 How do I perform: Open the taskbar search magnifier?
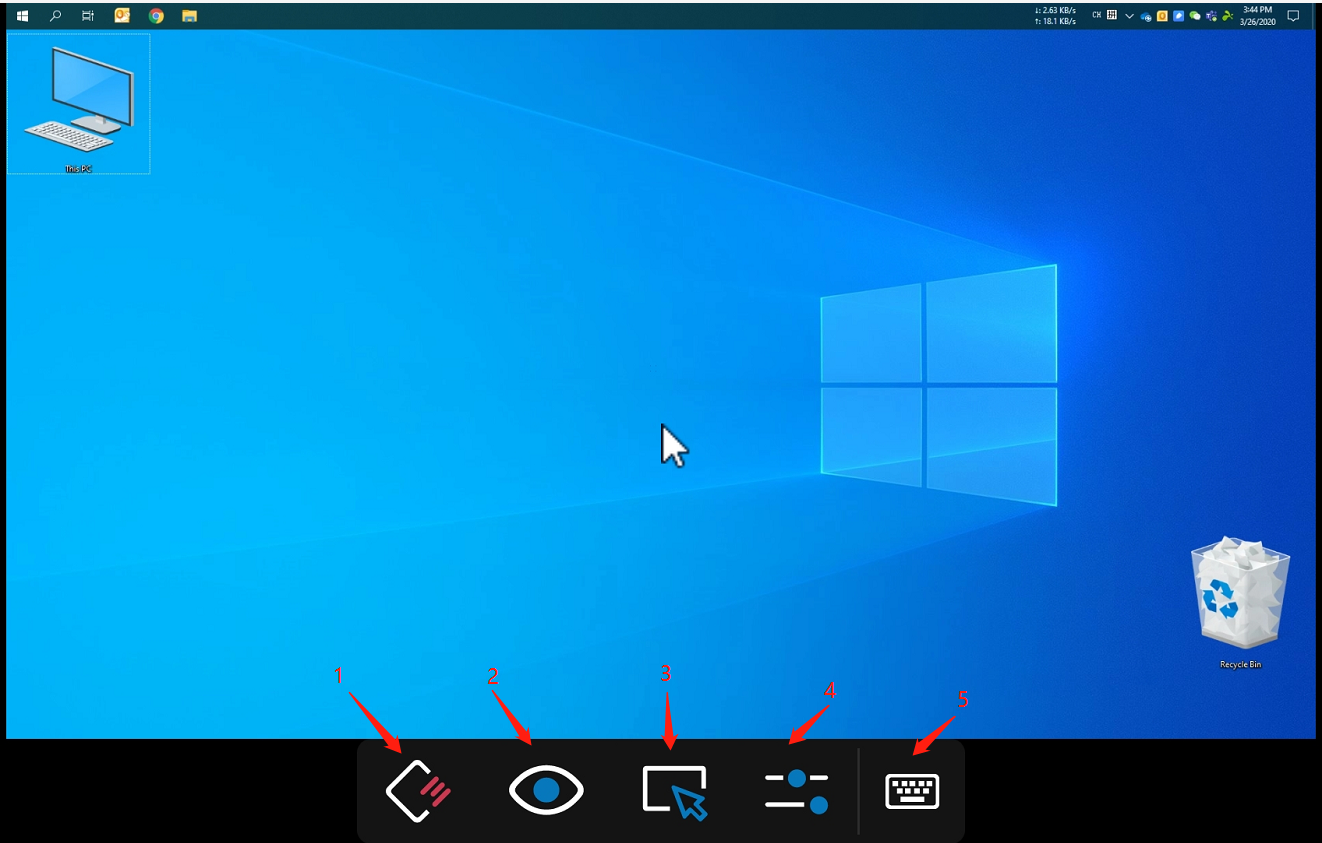pos(55,16)
